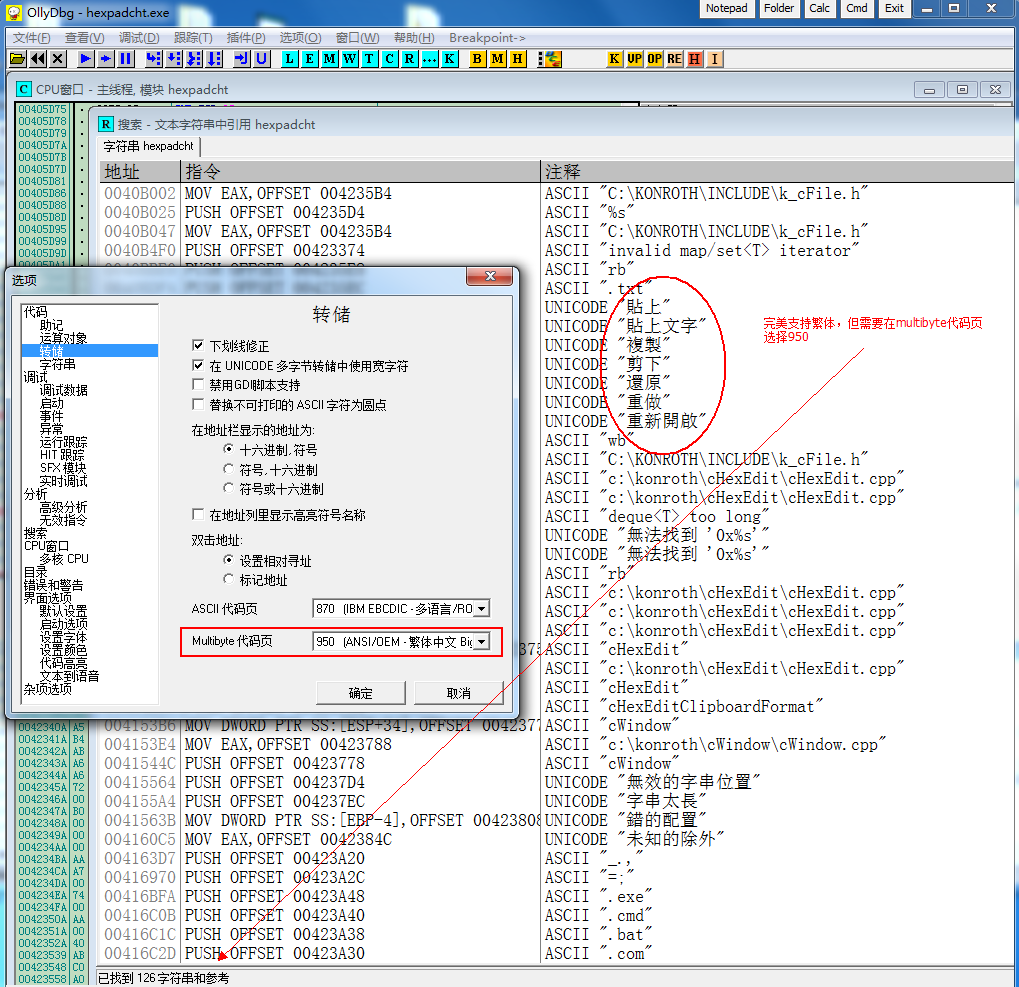Enable 替换不可打印的 ASCII 字符为圆点 checkbox
Viewport: 1019px width, 987px height.
(x=198, y=404)
